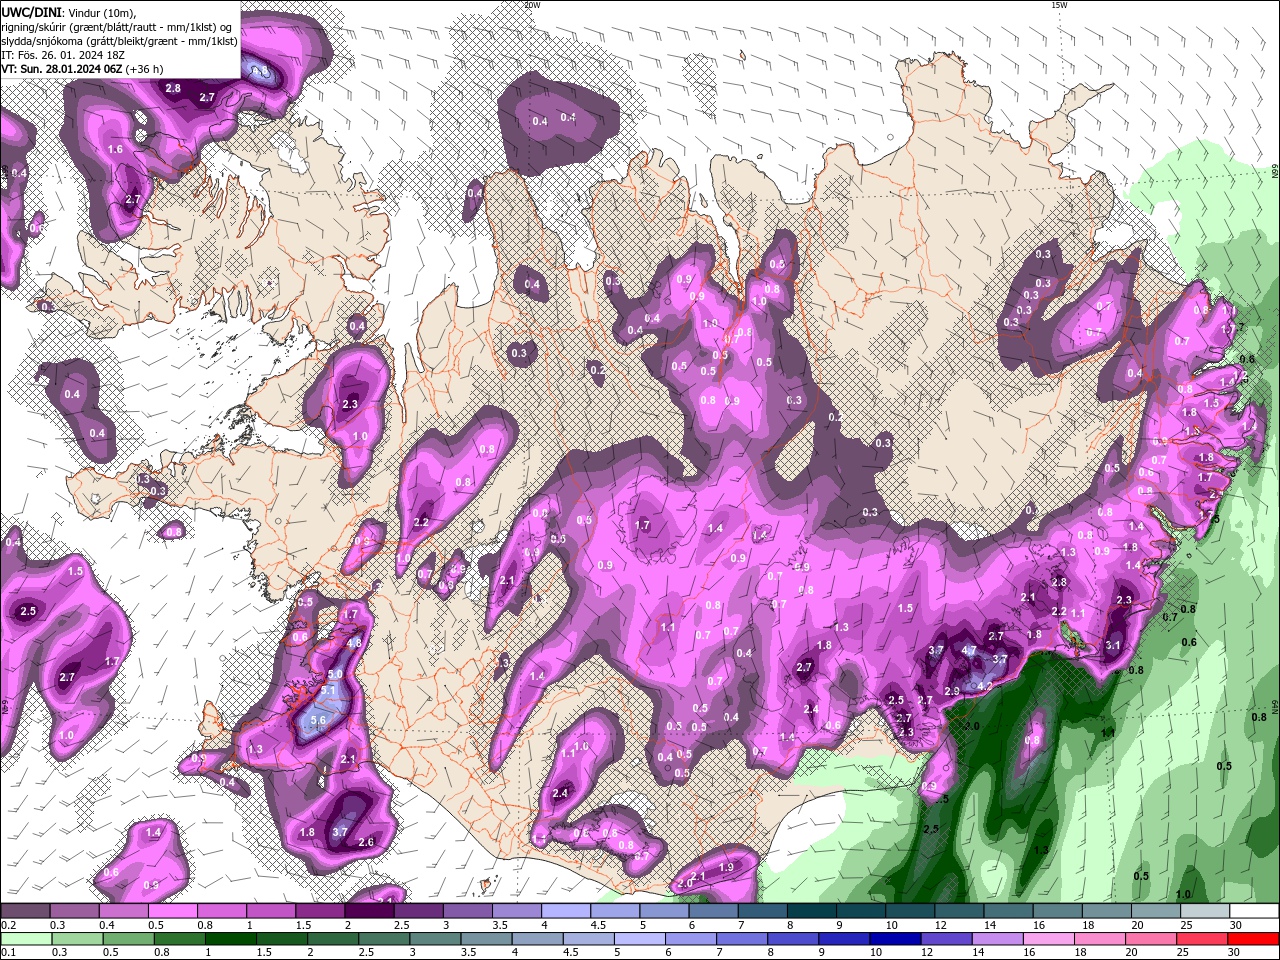The width and height of the screenshot is (1280, 960).
Task: Click the '4.2' value near the southeast coast
Action: 985,687
